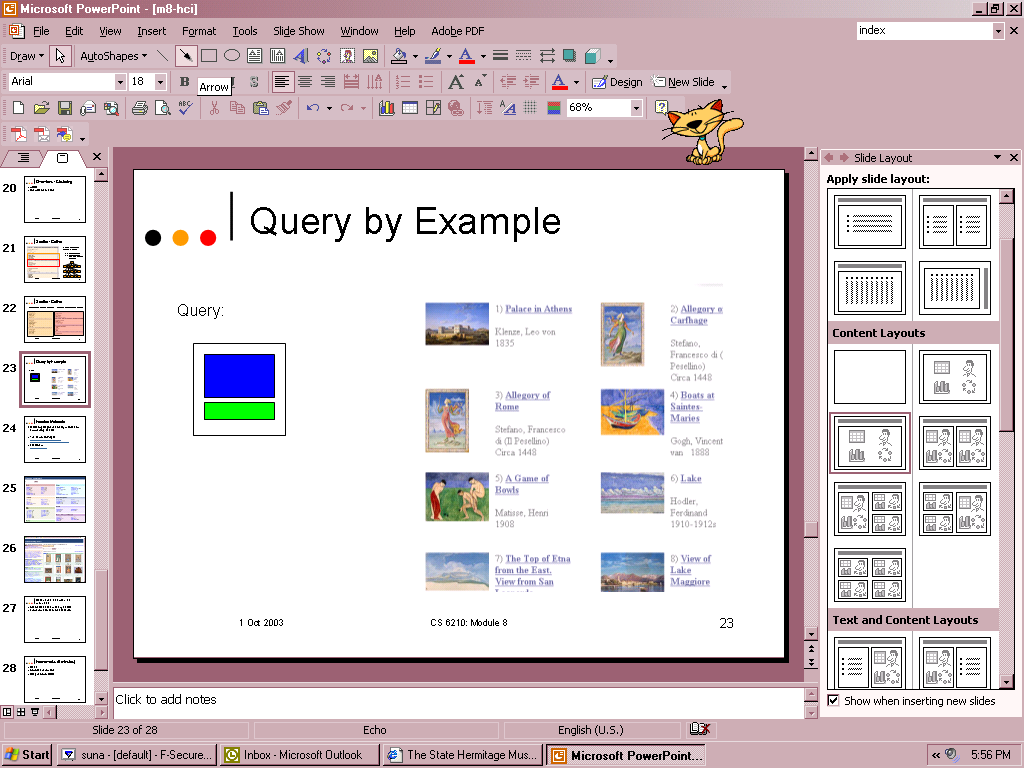Select the Rectangle drawing tool
The image size is (1024, 768).
point(209,56)
